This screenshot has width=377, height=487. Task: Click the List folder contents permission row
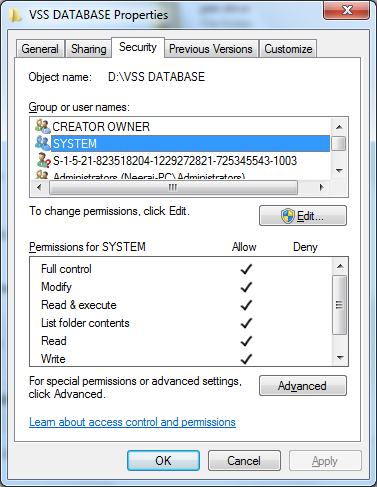[181, 323]
